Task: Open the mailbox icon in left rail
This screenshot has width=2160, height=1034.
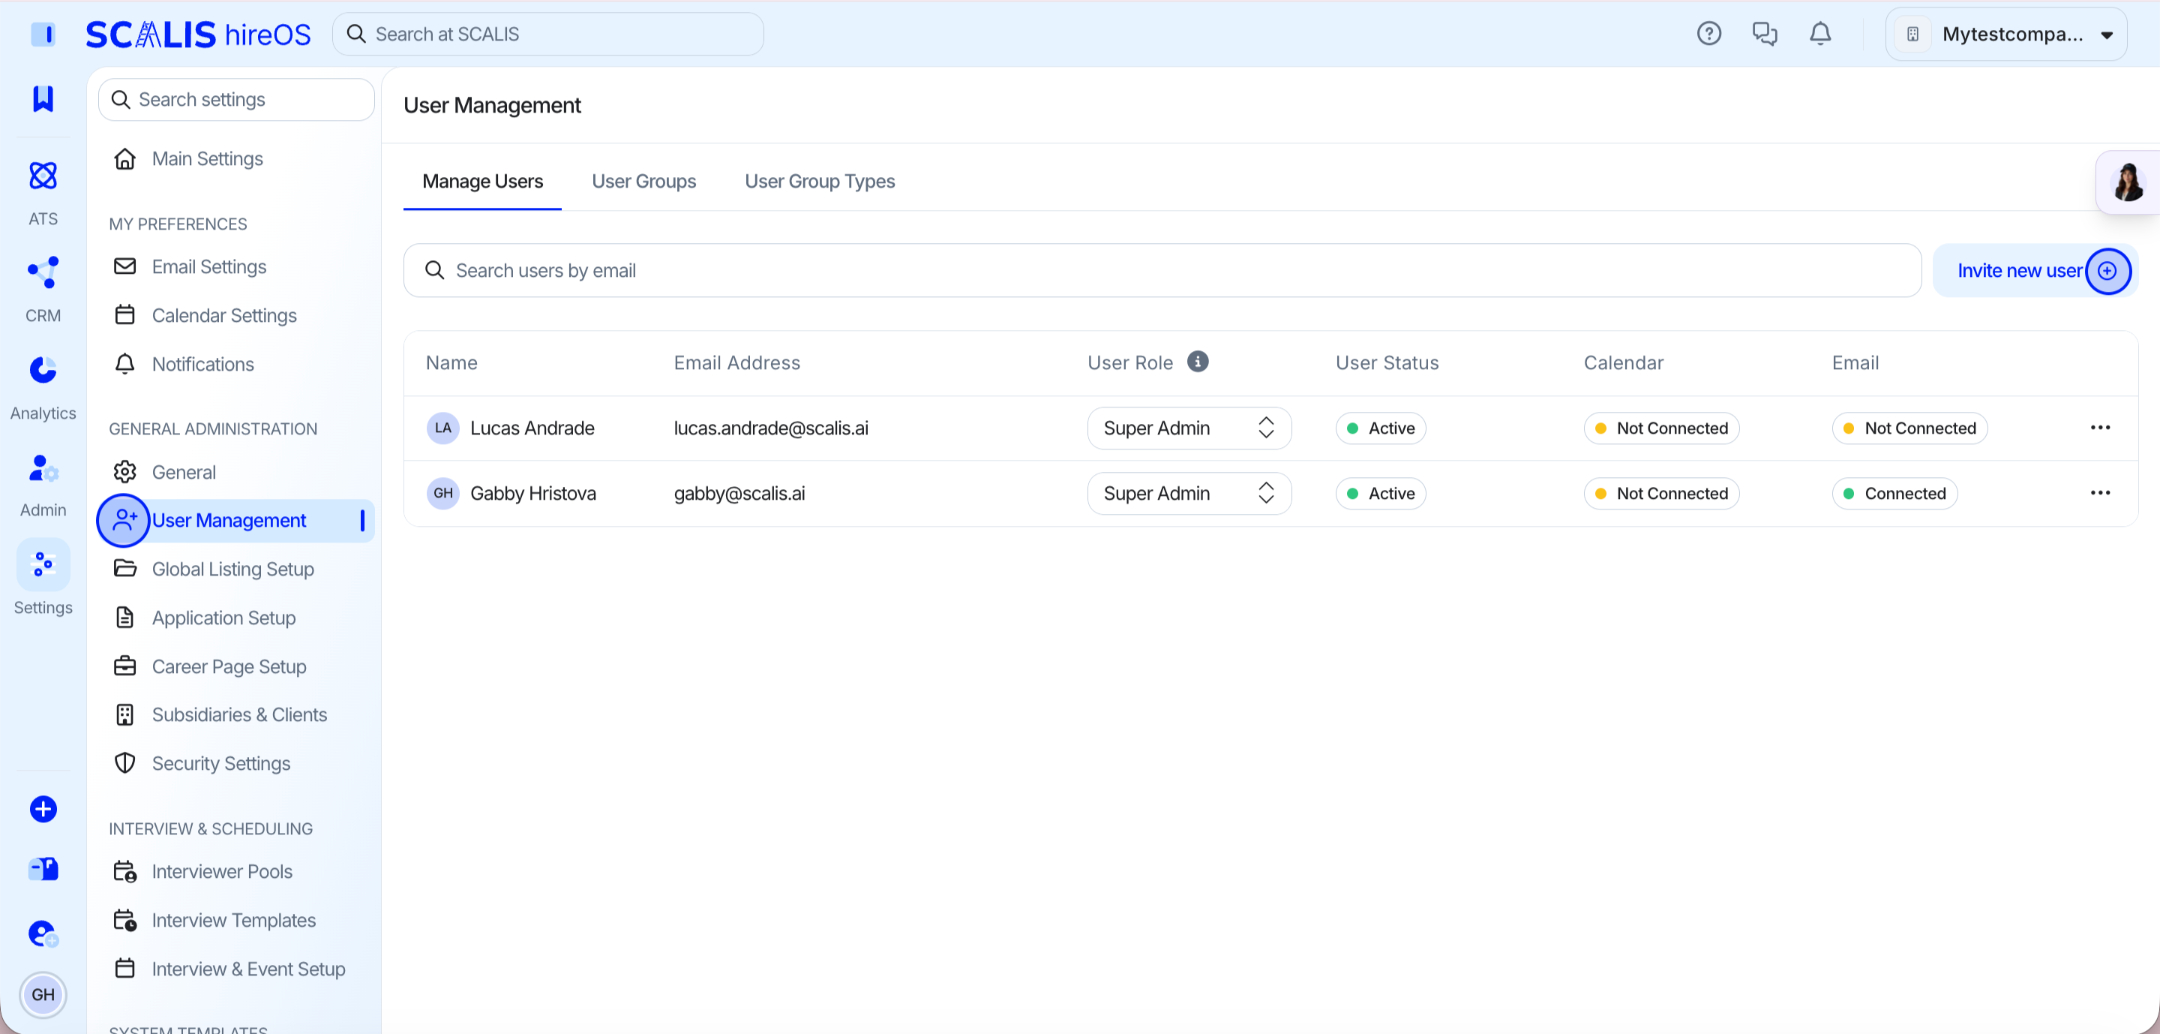Action: click(43, 869)
